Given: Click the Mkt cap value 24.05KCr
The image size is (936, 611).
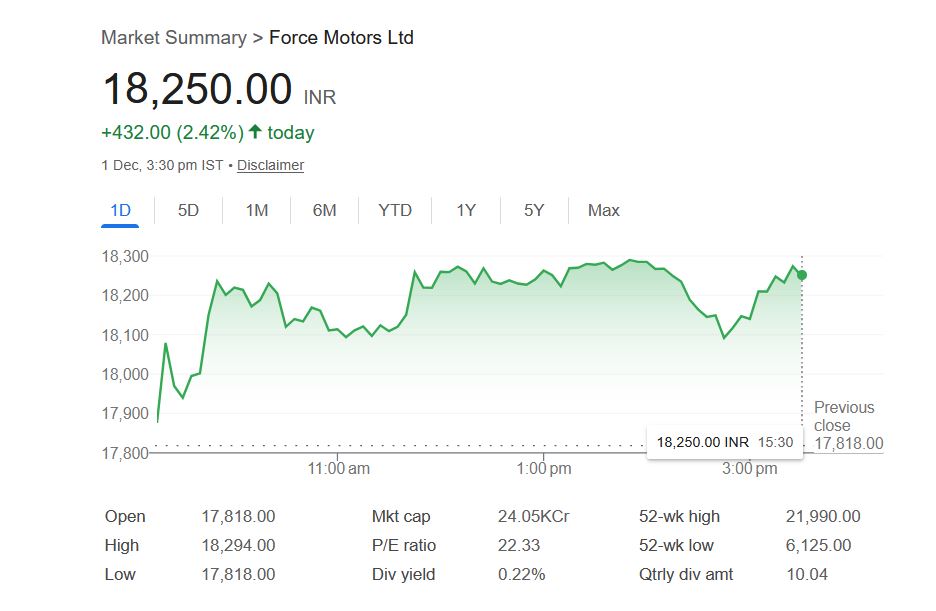Looking at the screenshot, I should click(x=533, y=517).
